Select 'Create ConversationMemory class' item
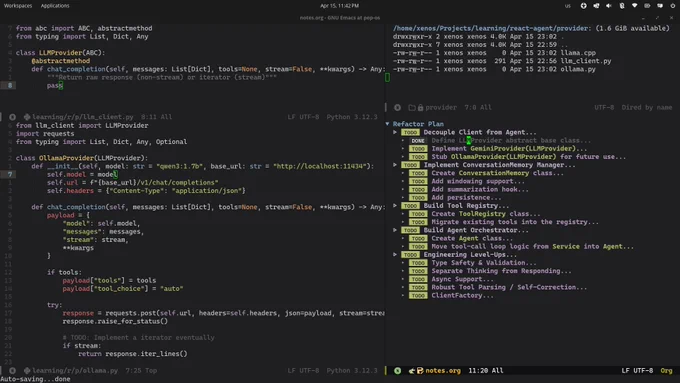Image resolution: width=680 pixels, height=383 pixels. 497,173
